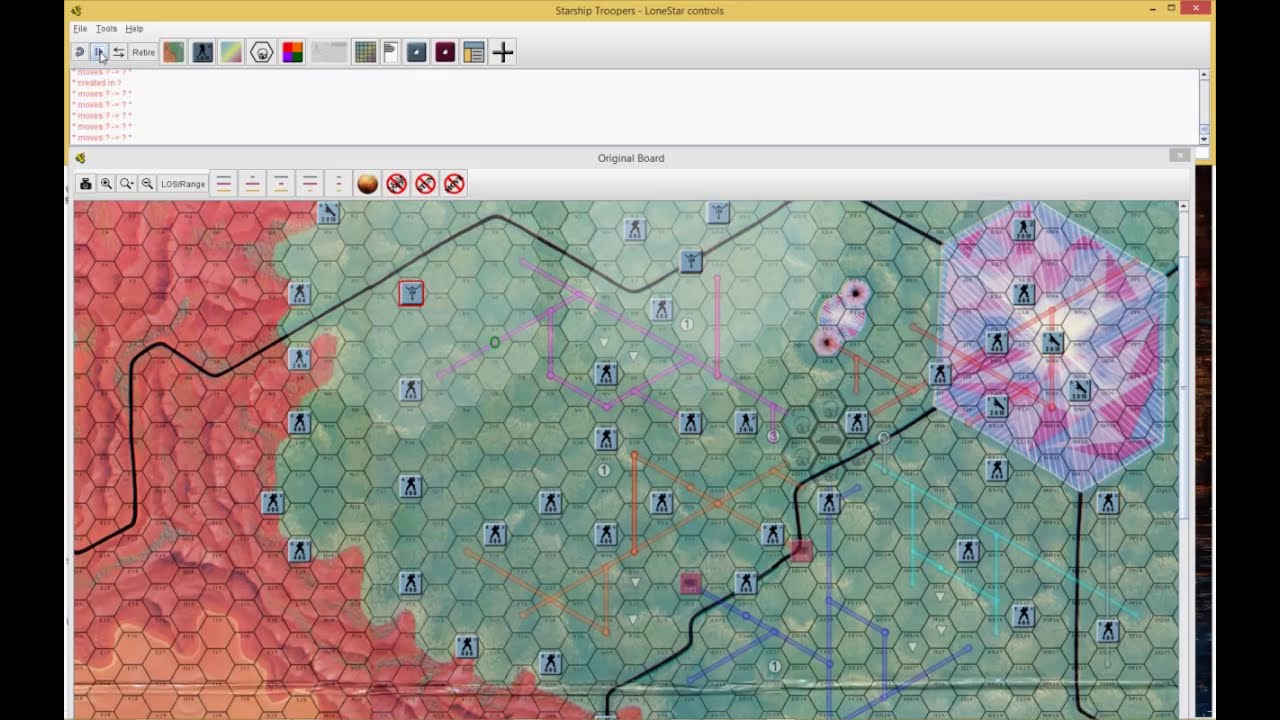The height and width of the screenshot is (720, 1280).
Task: Close the Original Board window
Action: [1180, 156]
